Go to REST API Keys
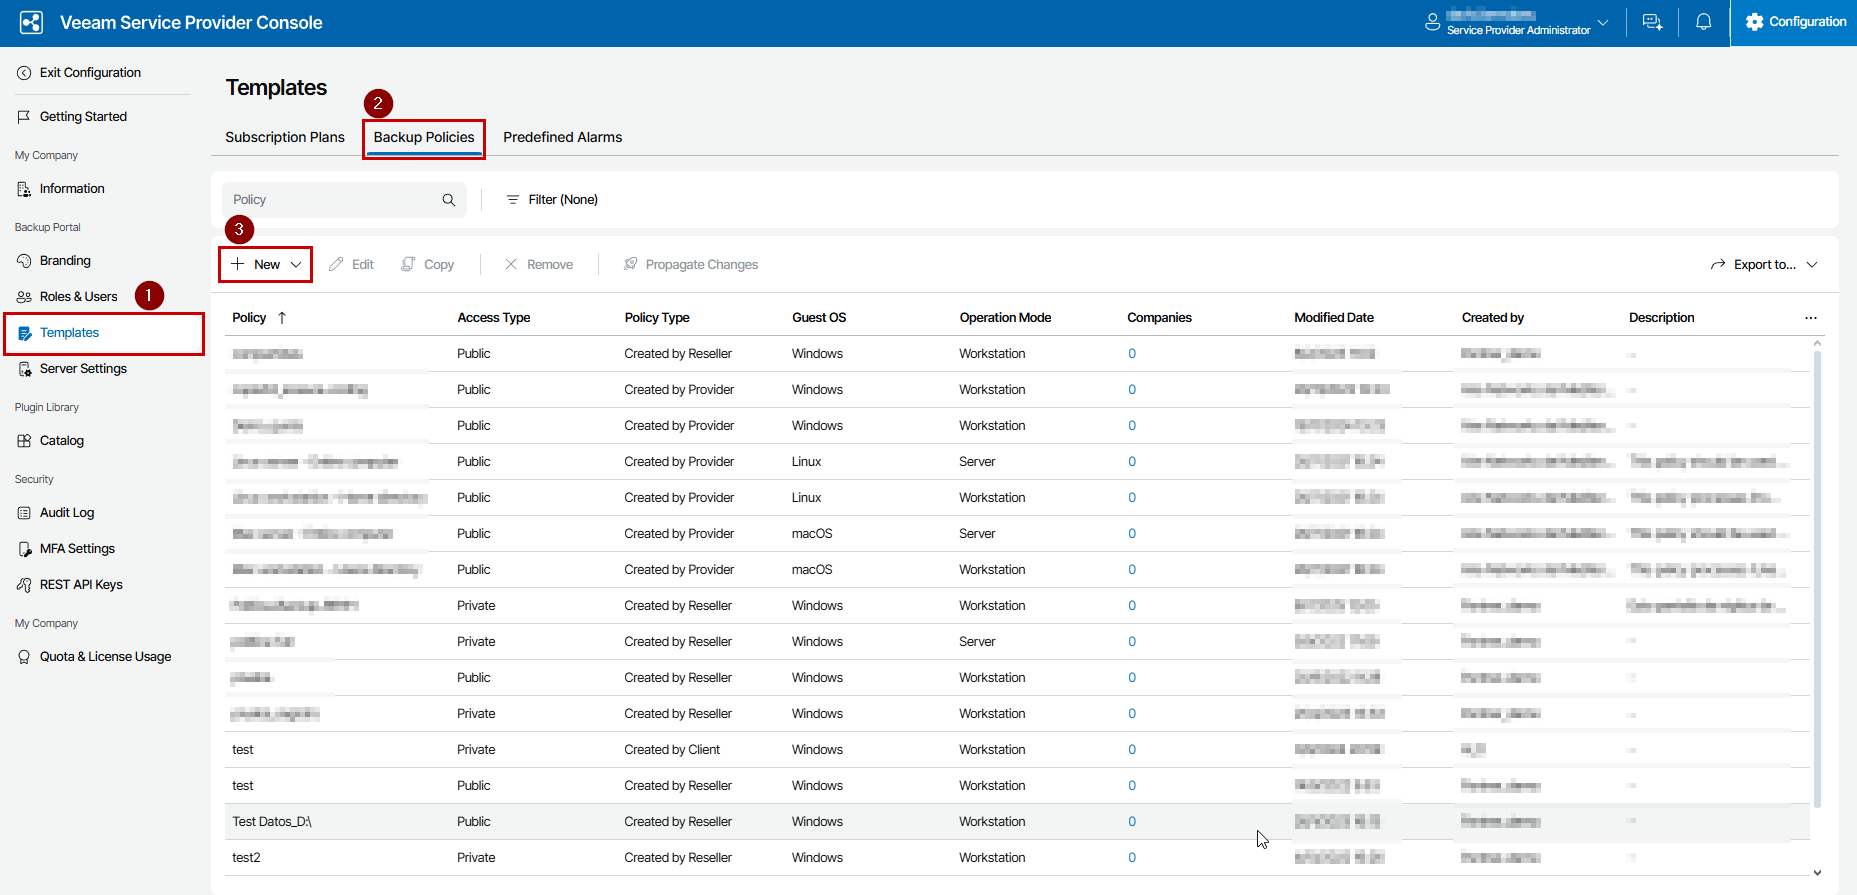This screenshot has width=1857, height=895. click(x=80, y=585)
